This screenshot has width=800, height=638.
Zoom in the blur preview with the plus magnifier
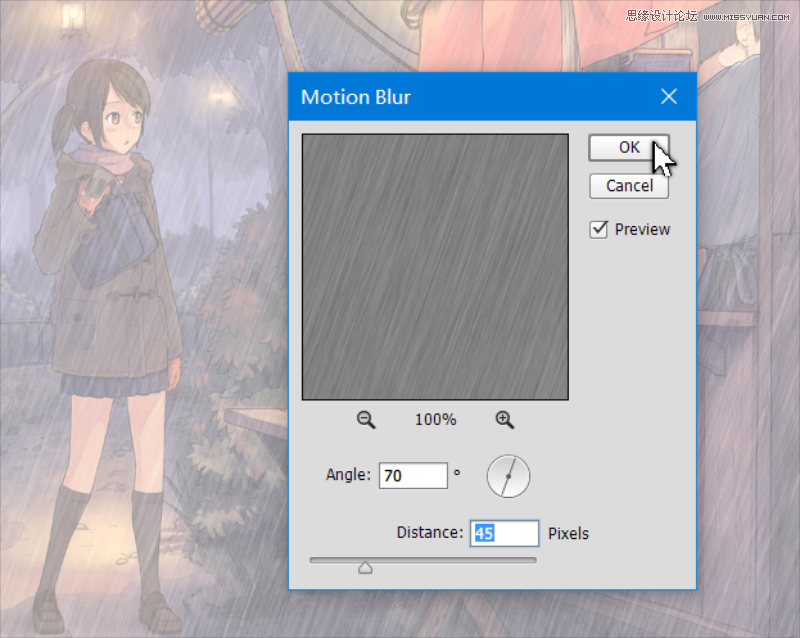(x=505, y=419)
